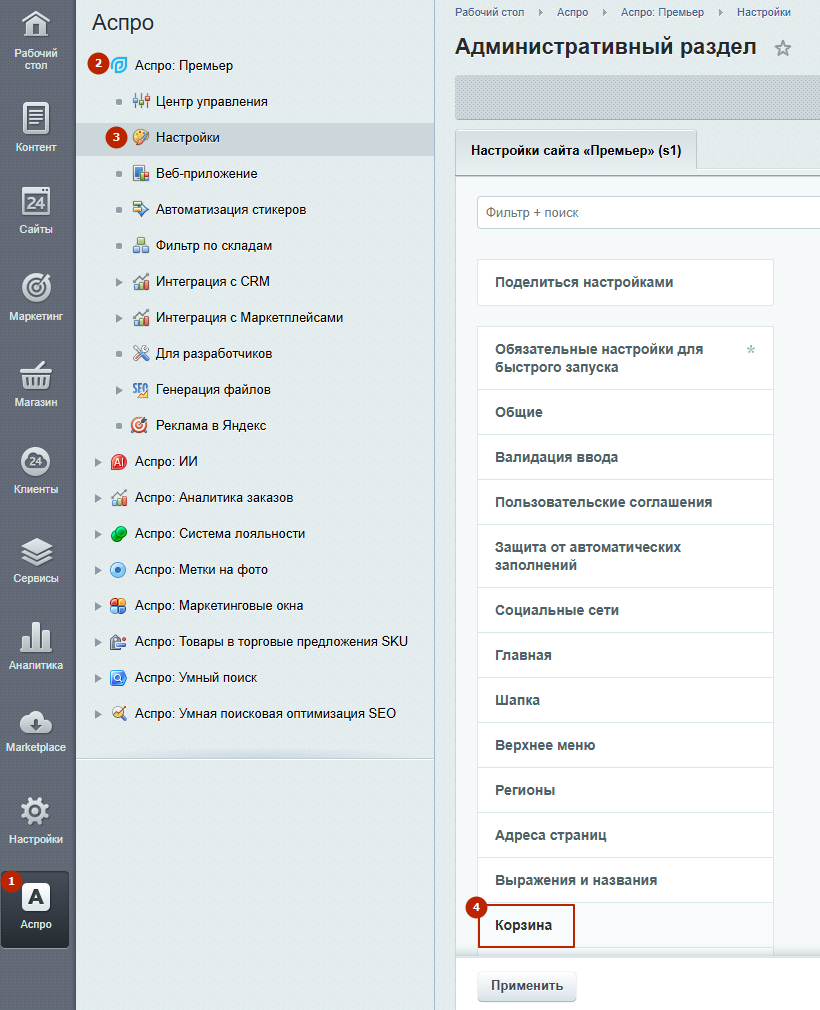
Task: Go to Аспро: Премьер breadcrumb link
Action: tap(662, 12)
